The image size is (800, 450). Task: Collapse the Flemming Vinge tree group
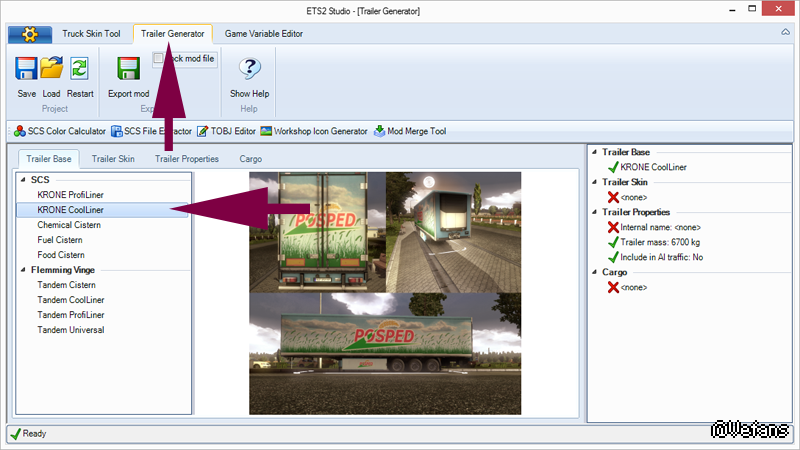pyautogui.click(x=22, y=270)
